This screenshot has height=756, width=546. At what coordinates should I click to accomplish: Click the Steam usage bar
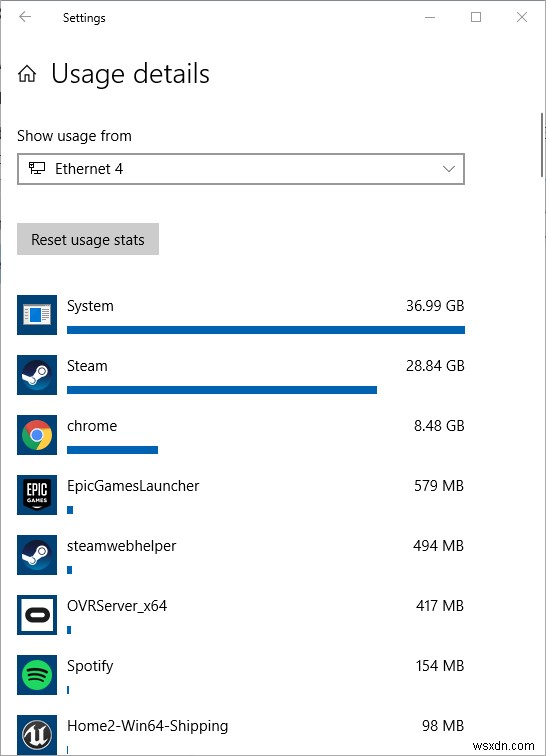[222, 390]
